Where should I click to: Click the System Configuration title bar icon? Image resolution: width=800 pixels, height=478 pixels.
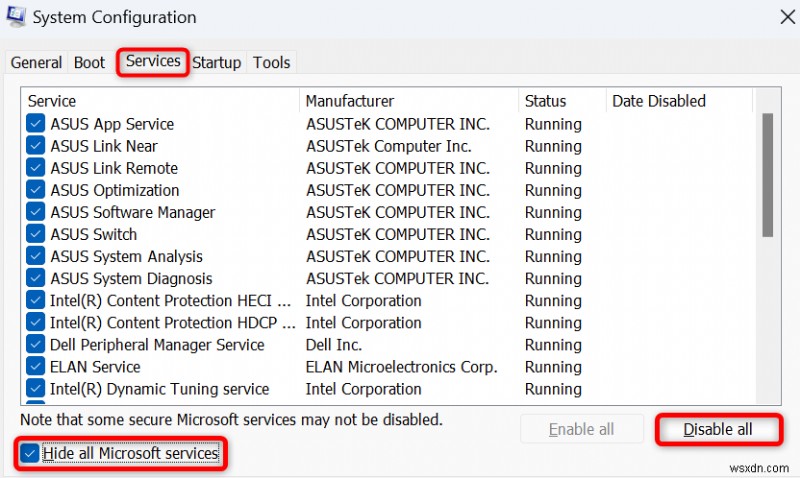[15, 16]
